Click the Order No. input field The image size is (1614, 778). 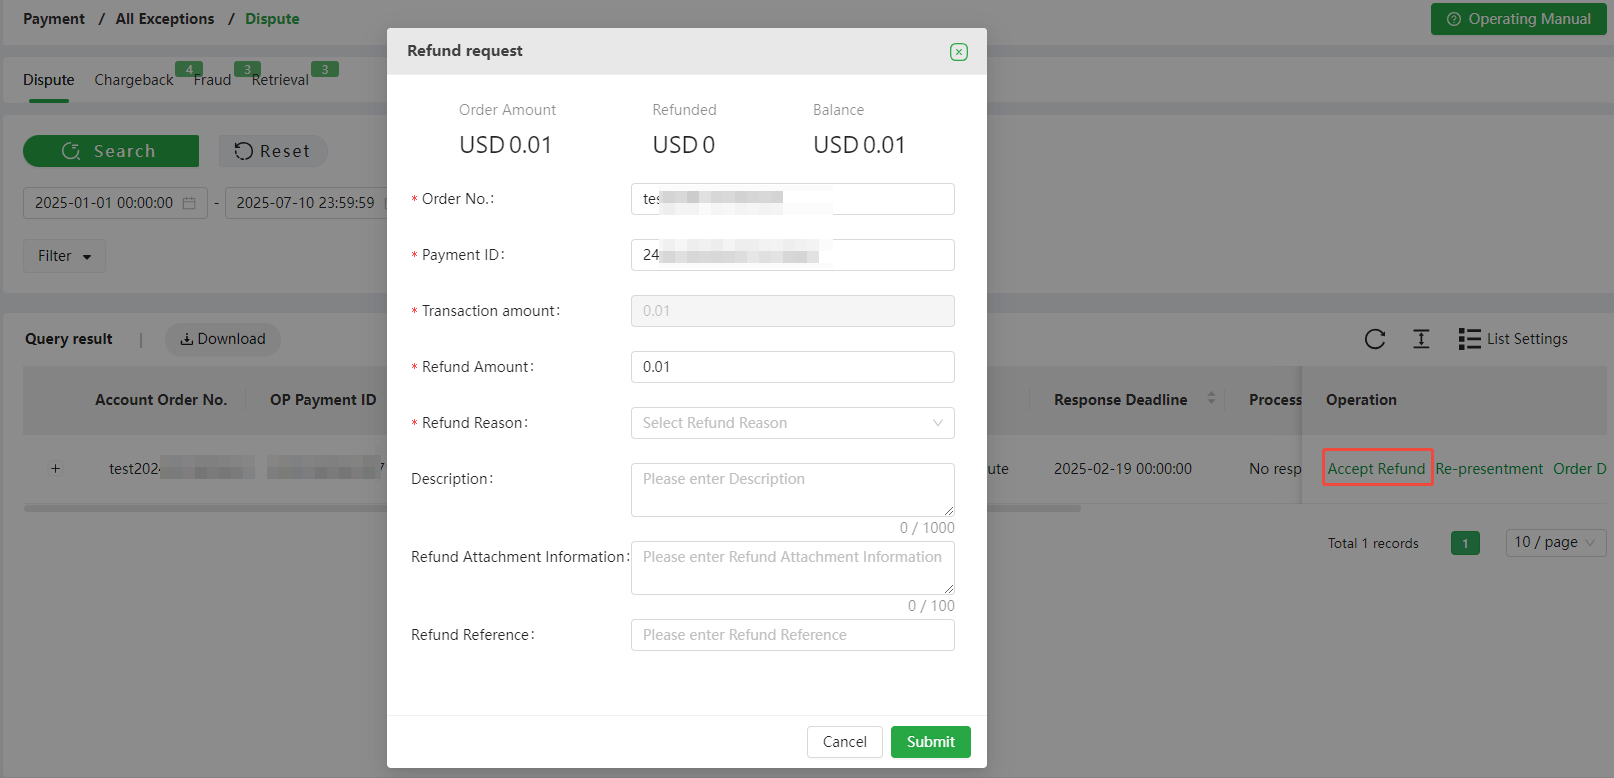coord(792,199)
